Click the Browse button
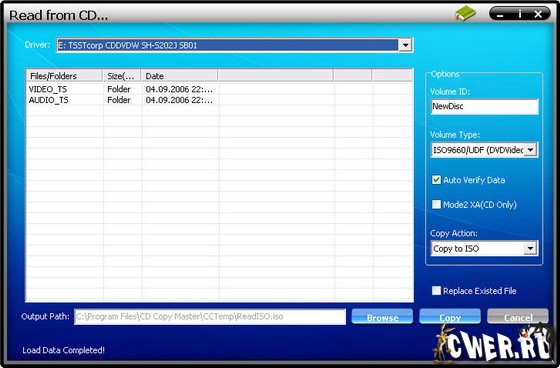 click(382, 317)
